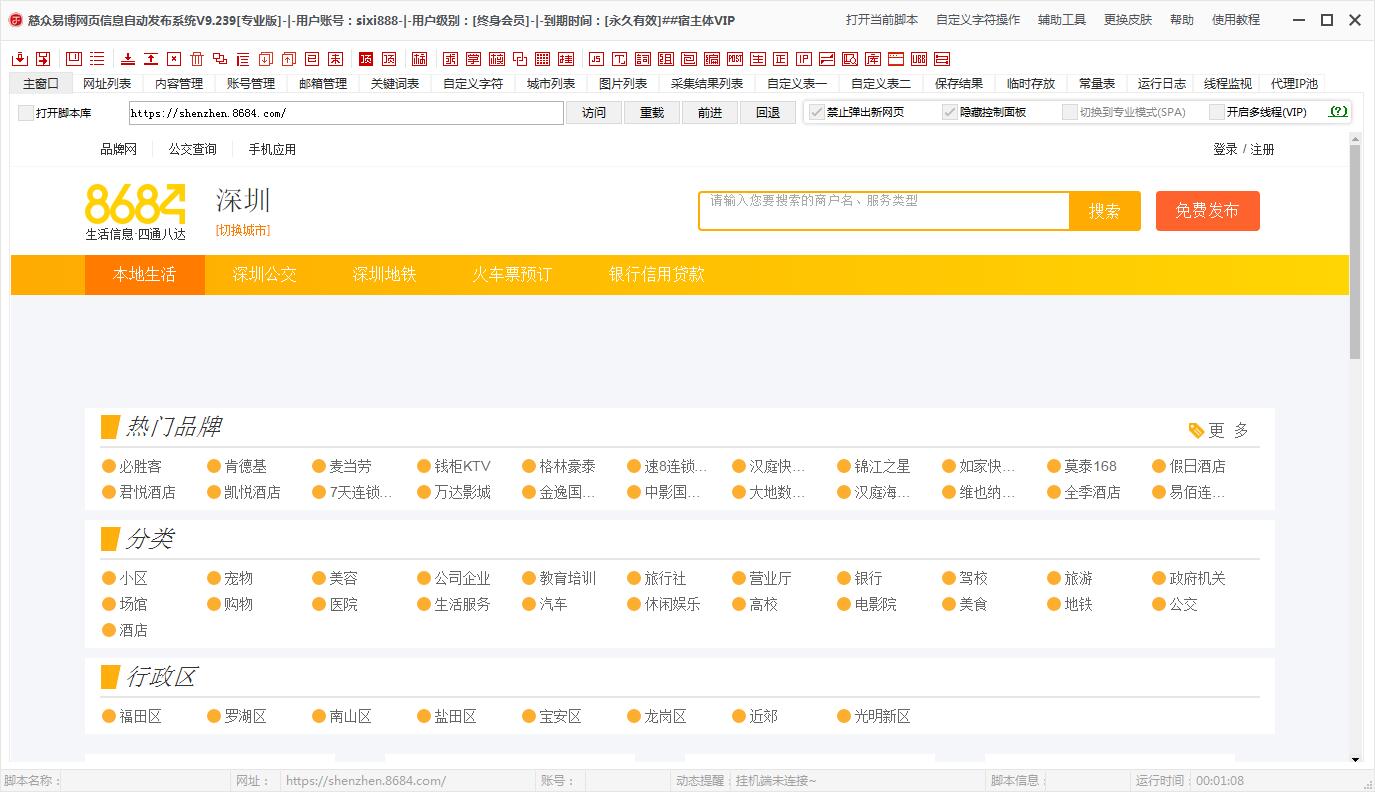The height and width of the screenshot is (792, 1375).
Task: Click the 正 character toolbar icon
Action: (780, 59)
